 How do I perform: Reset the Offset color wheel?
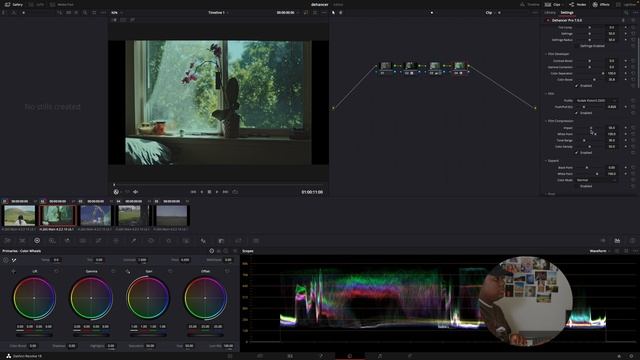227,271
